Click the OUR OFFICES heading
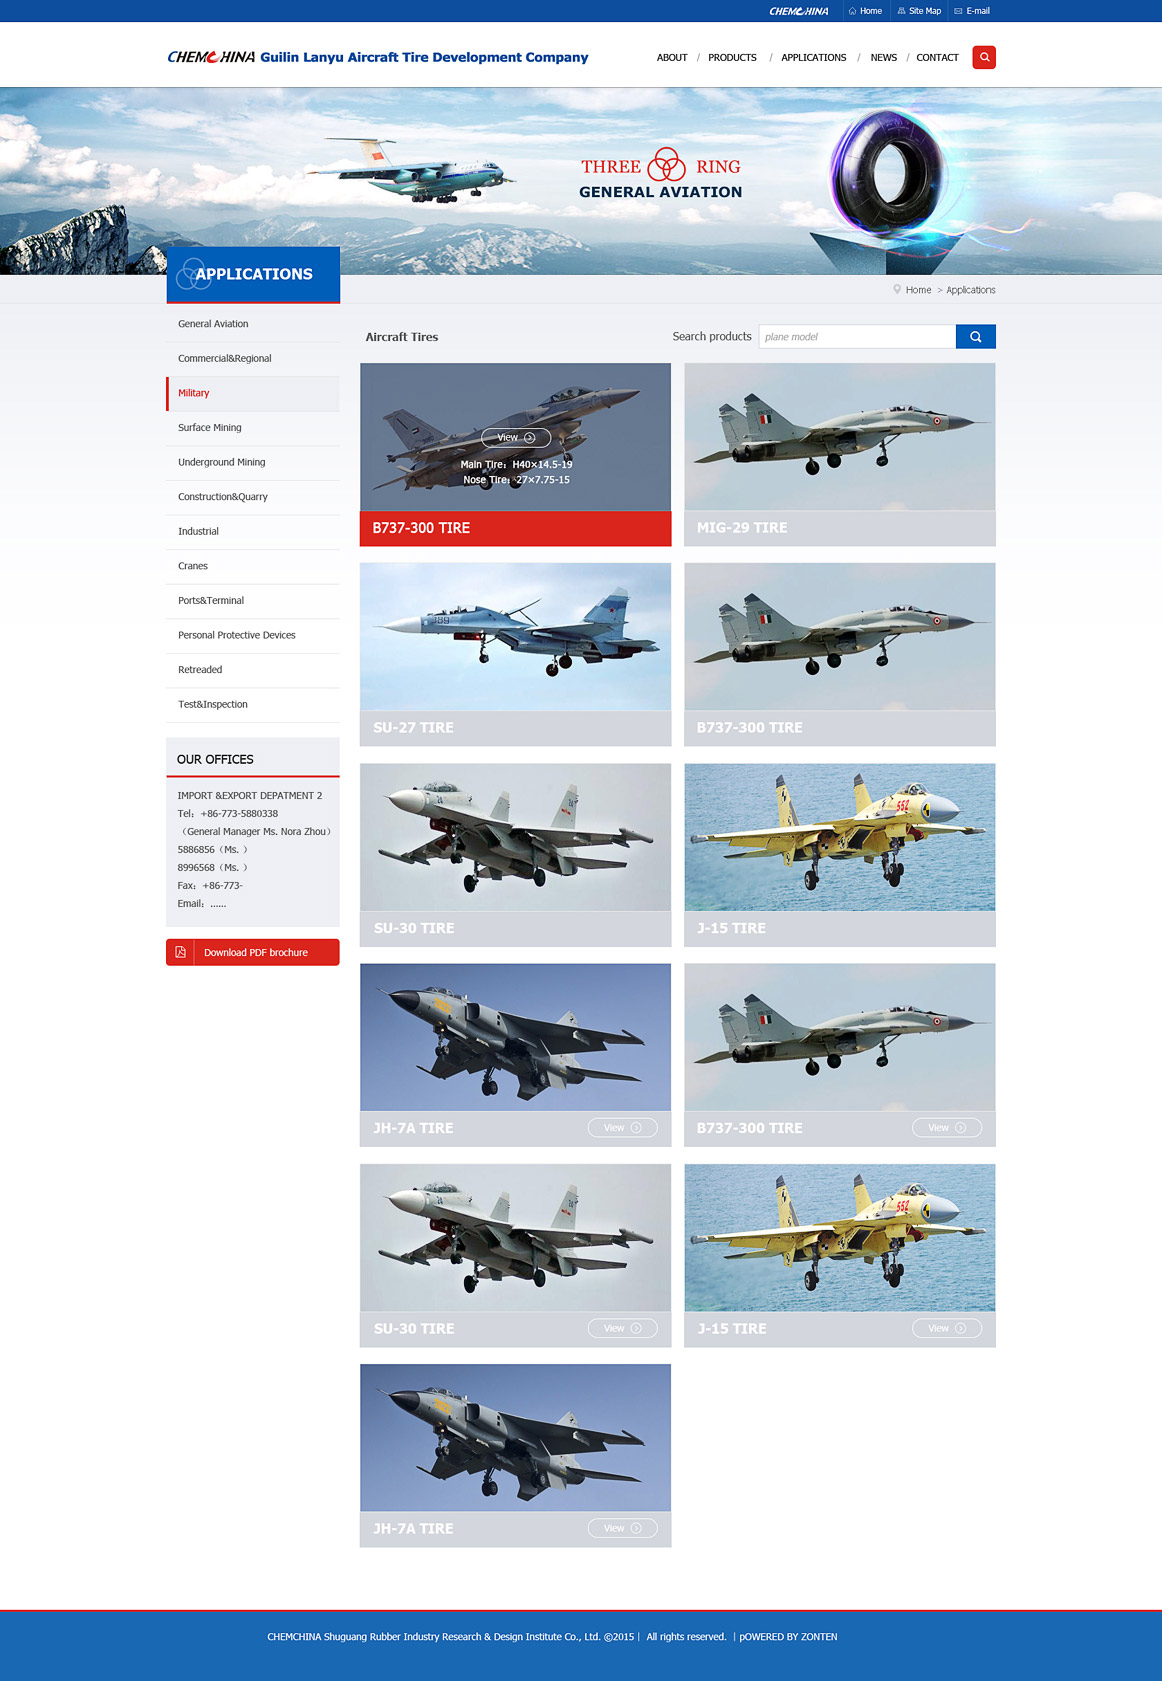Image resolution: width=1162 pixels, height=1681 pixels. click(x=215, y=760)
